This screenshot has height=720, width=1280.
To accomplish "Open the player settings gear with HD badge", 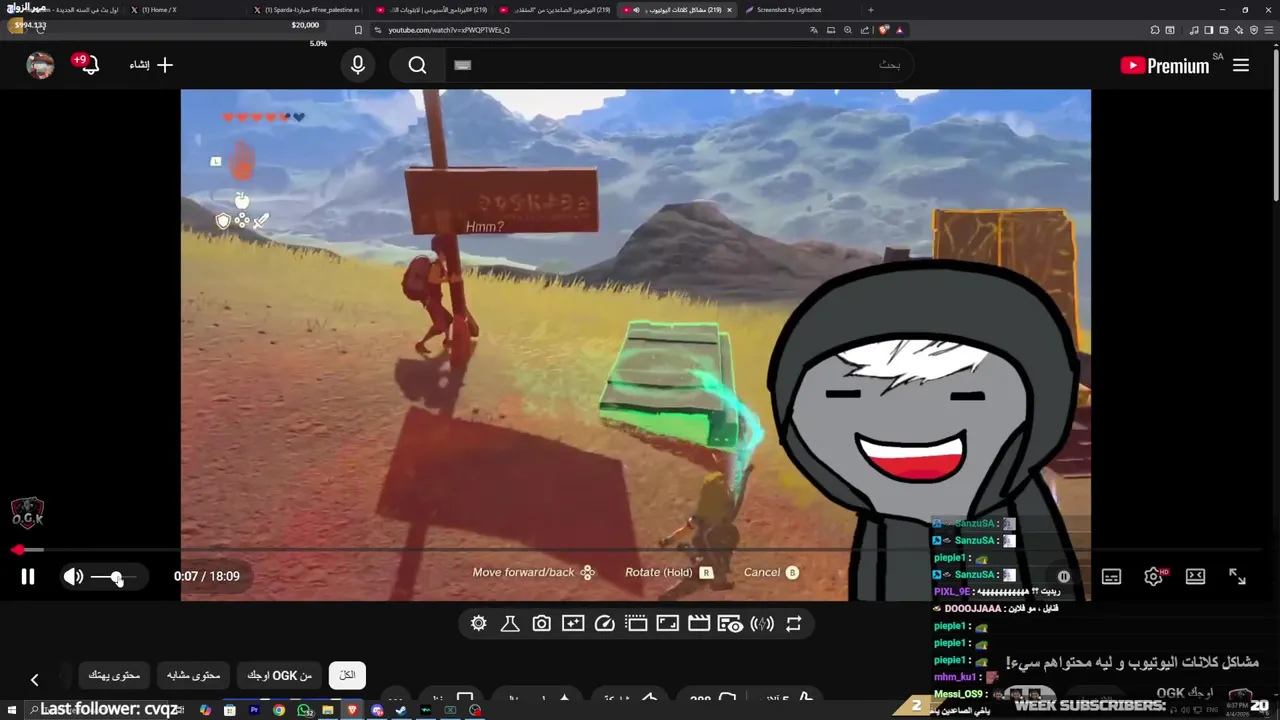I will coord(1154,576).
